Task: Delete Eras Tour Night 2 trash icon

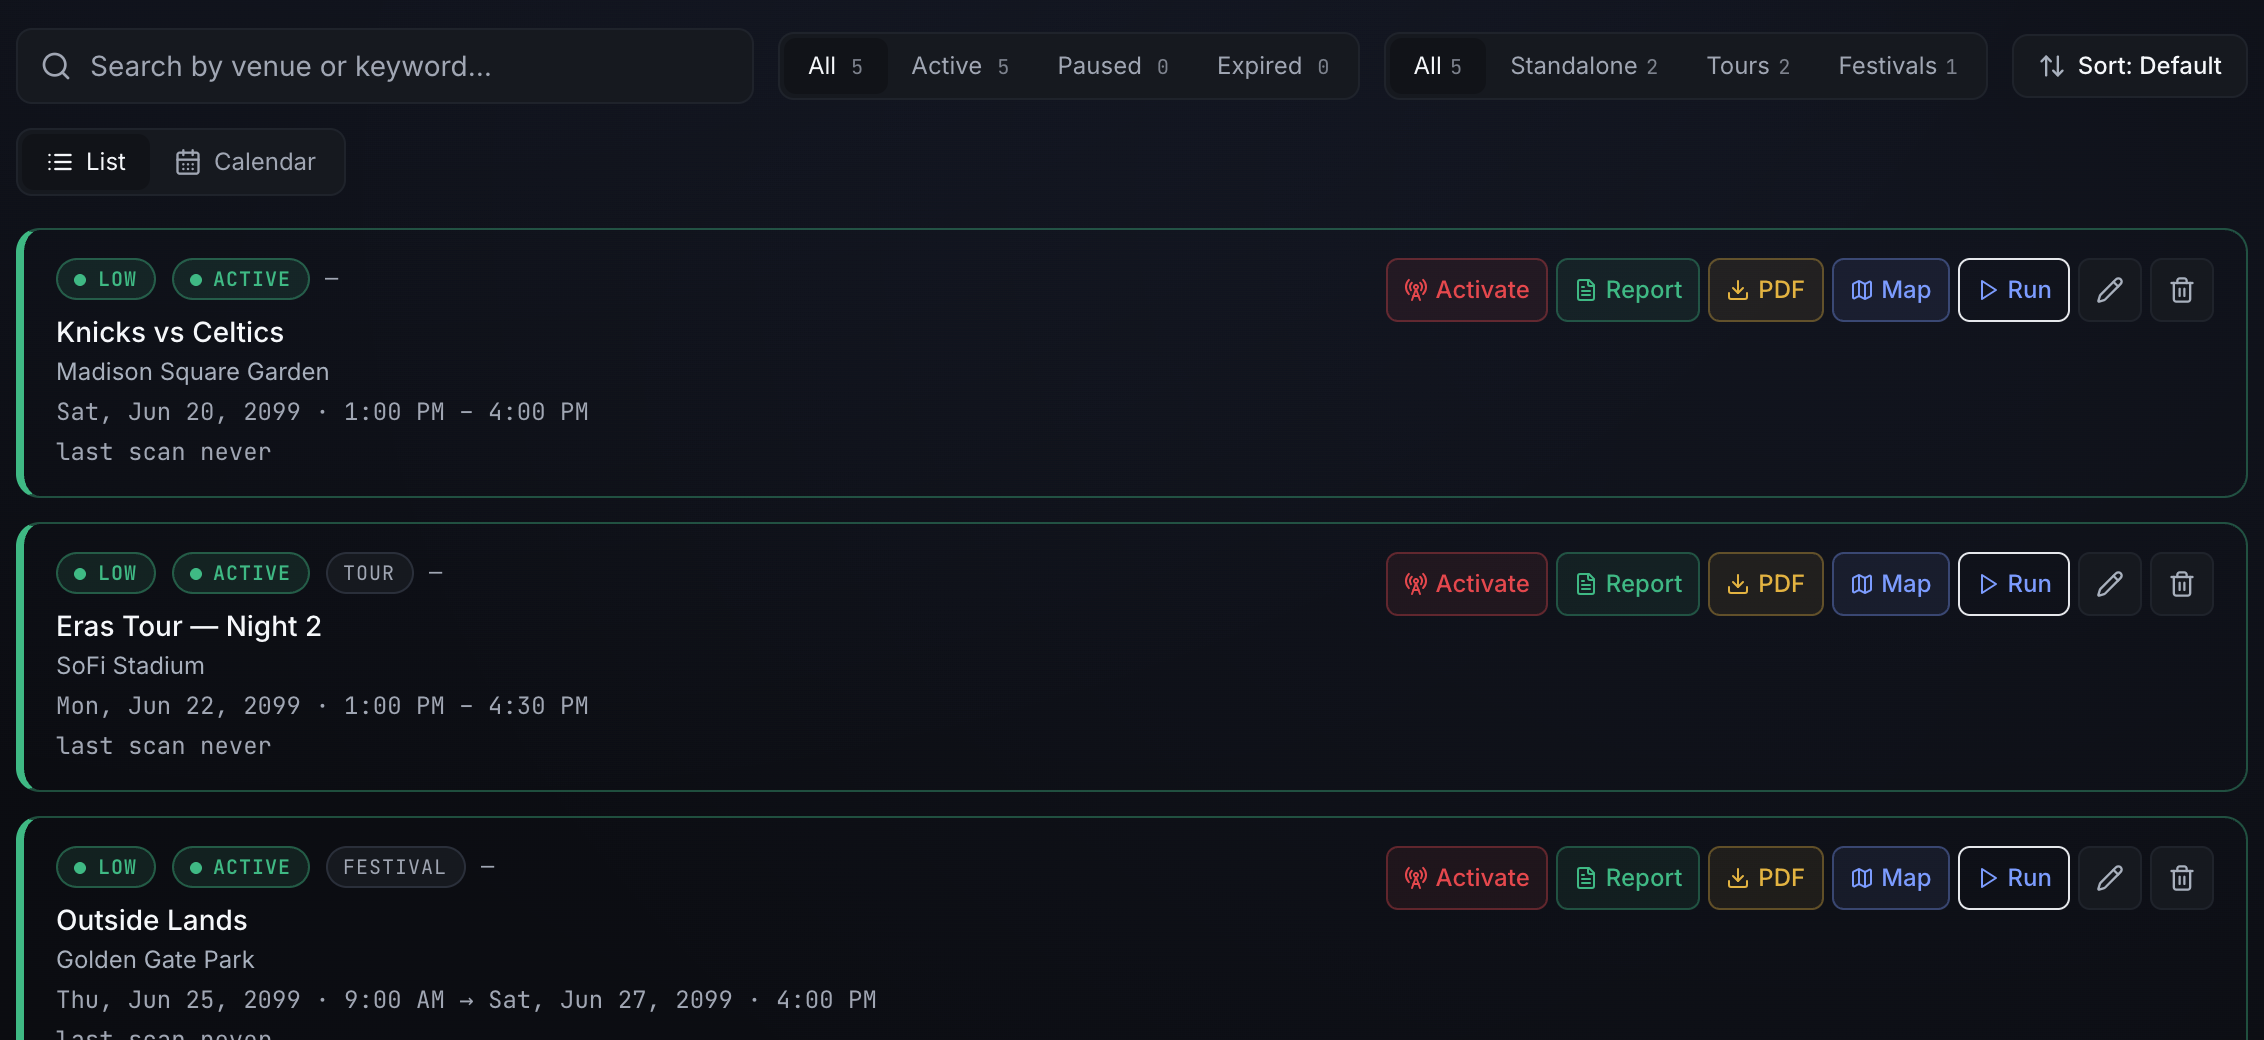Action: click(2181, 584)
